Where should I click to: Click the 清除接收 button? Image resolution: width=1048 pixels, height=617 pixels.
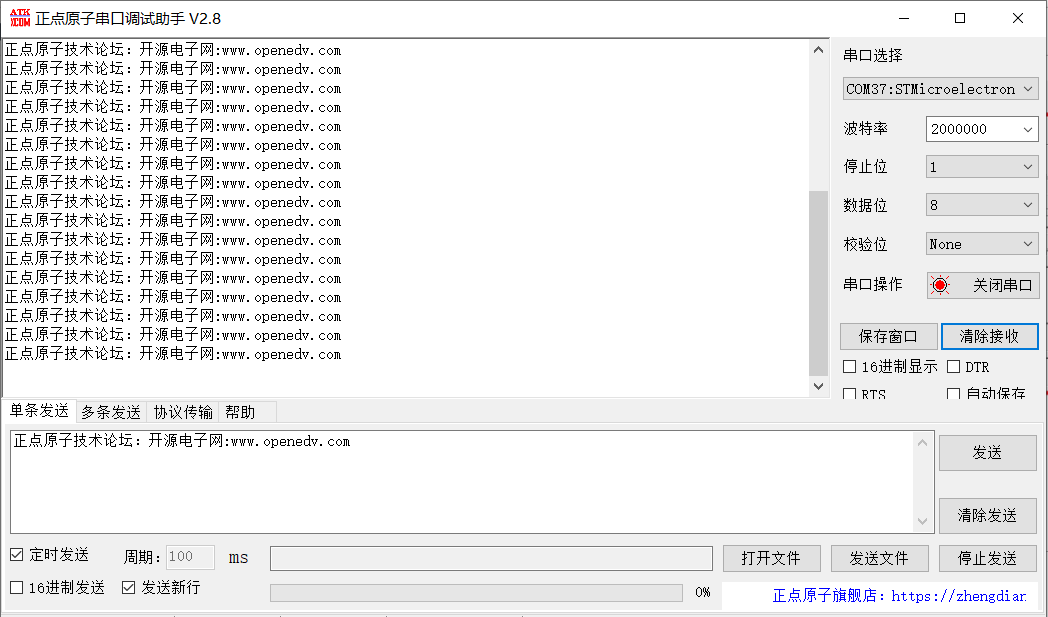click(989, 336)
